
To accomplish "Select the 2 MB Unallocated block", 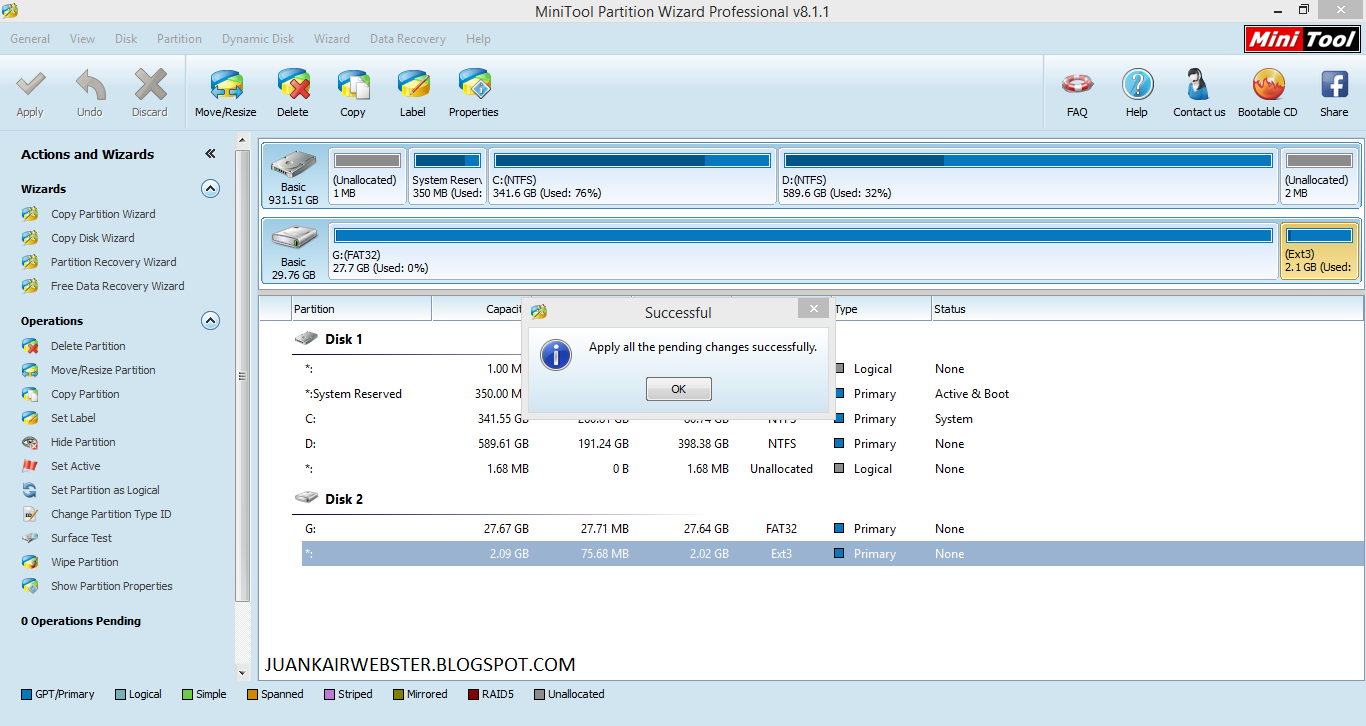I will click(1320, 176).
